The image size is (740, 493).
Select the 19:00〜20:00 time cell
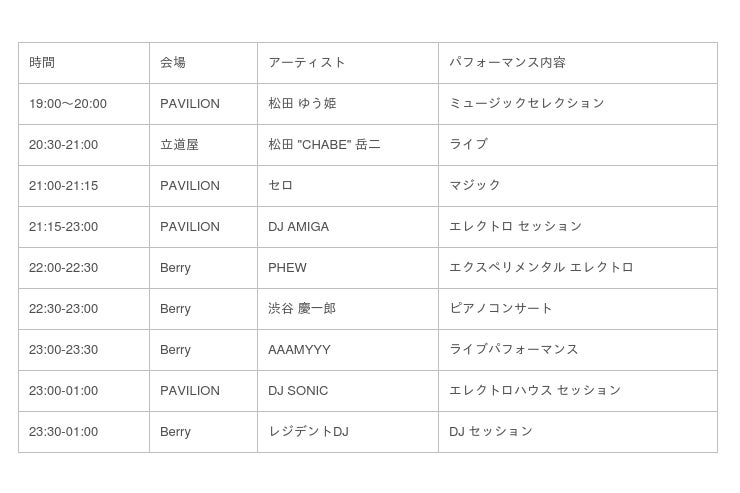pos(68,104)
